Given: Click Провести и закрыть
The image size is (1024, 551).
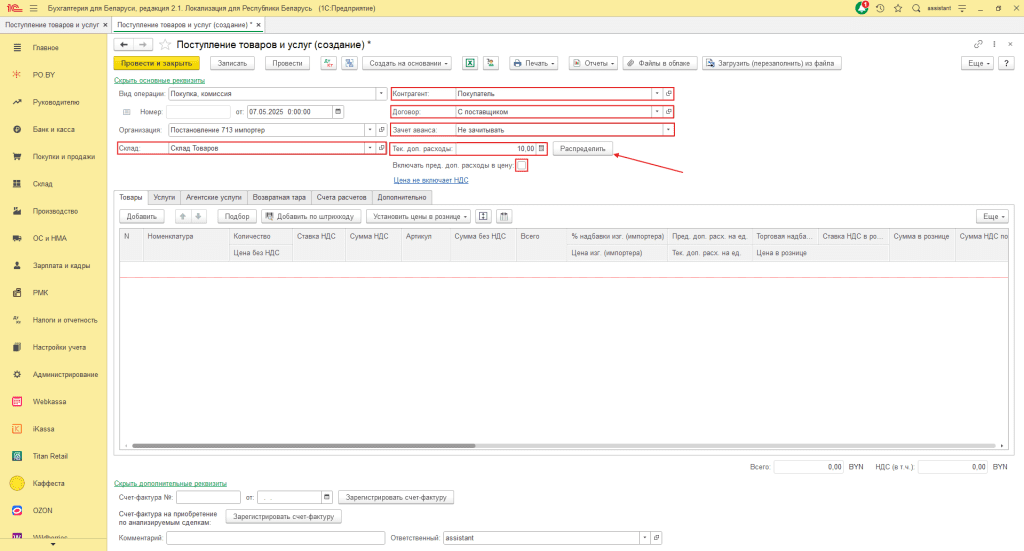Looking at the screenshot, I should coord(157,63).
